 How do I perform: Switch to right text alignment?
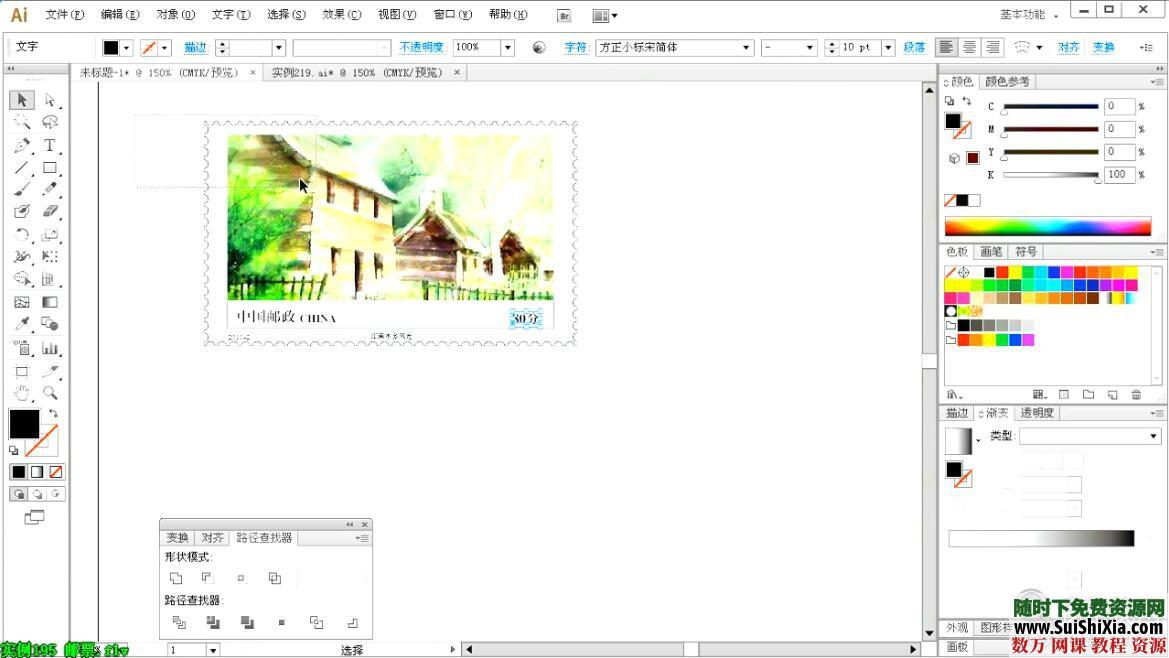[x=992, y=48]
